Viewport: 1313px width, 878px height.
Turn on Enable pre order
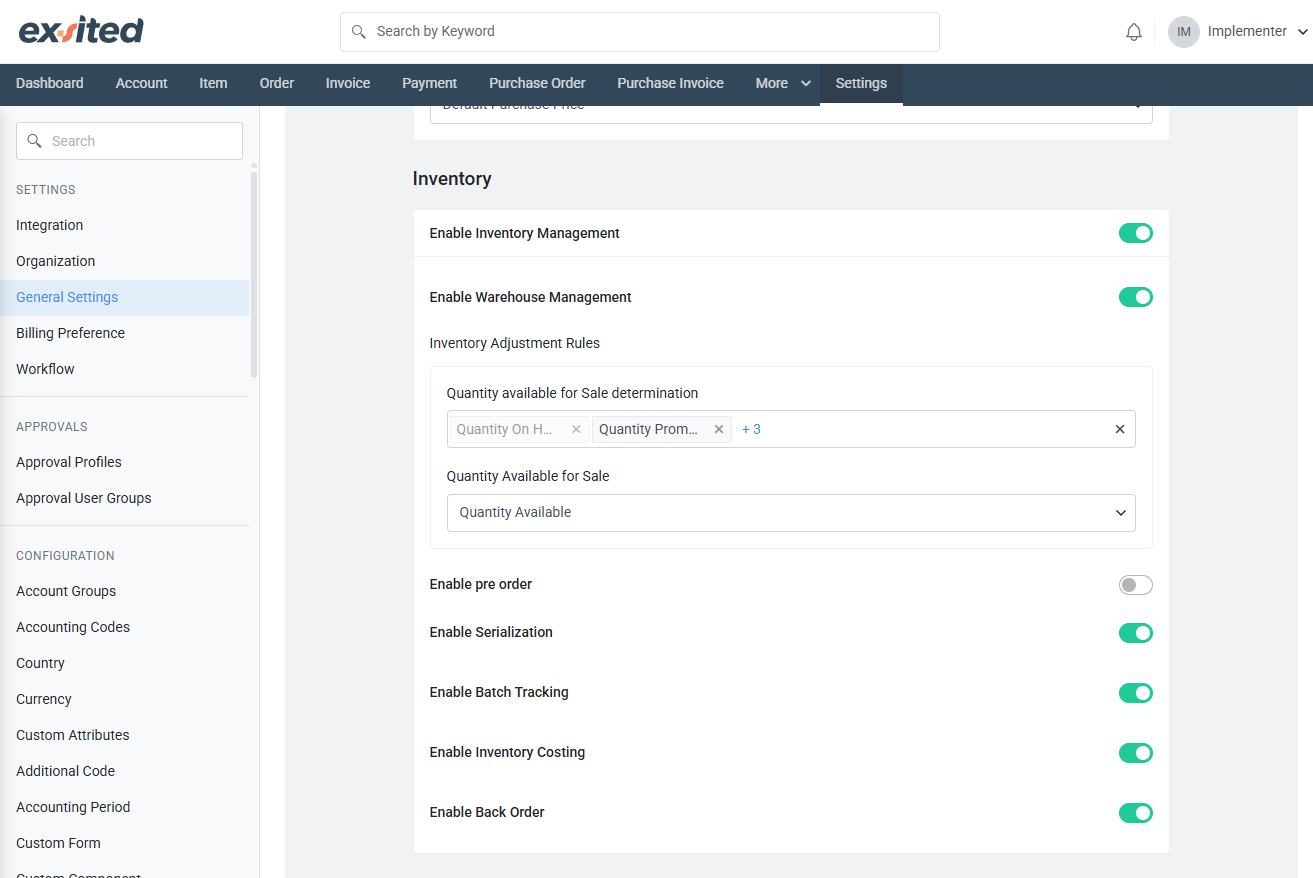(1136, 585)
